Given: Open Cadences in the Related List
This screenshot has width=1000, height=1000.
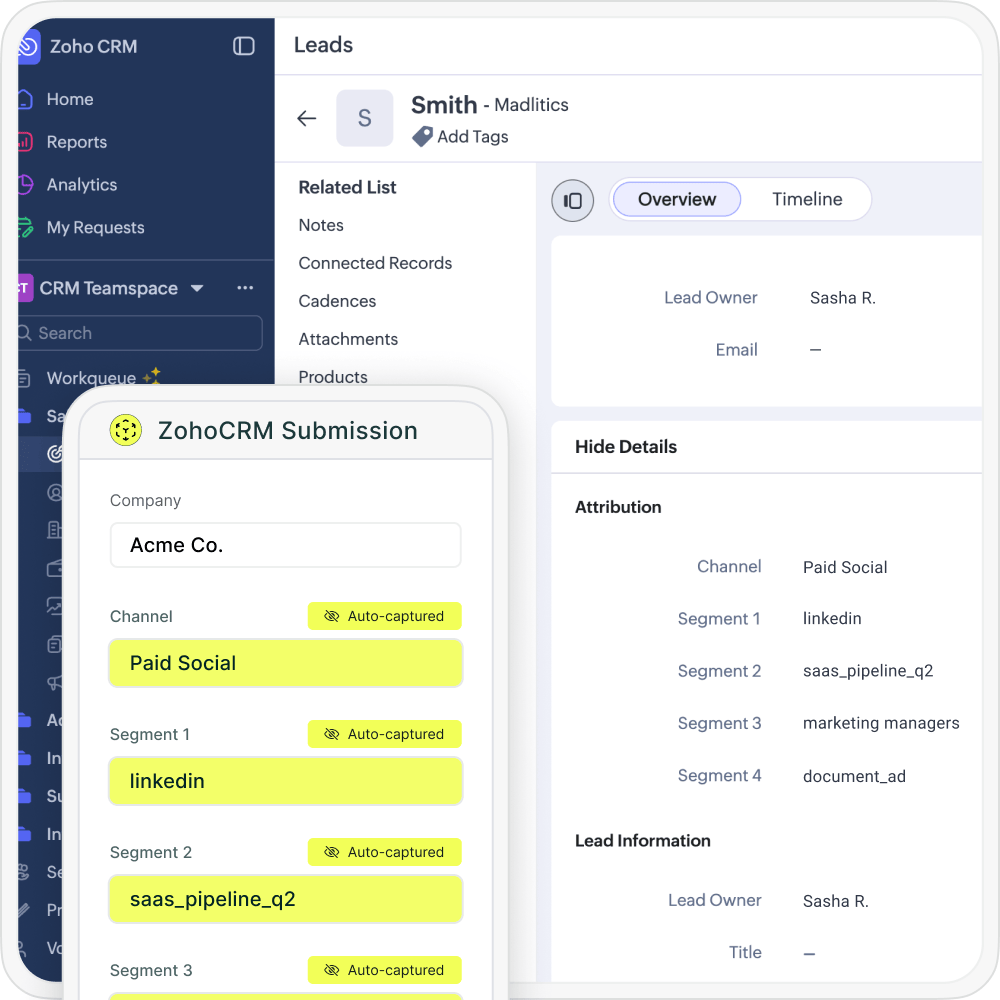Looking at the screenshot, I should [x=337, y=301].
